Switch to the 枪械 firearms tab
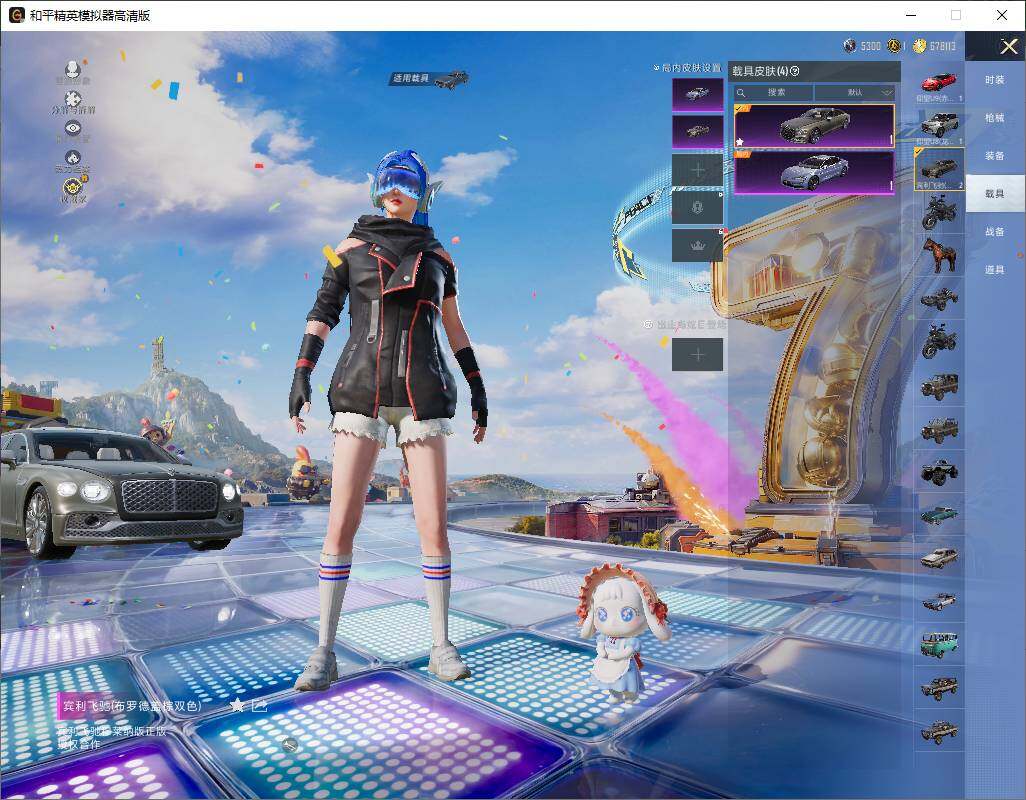 point(995,118)
